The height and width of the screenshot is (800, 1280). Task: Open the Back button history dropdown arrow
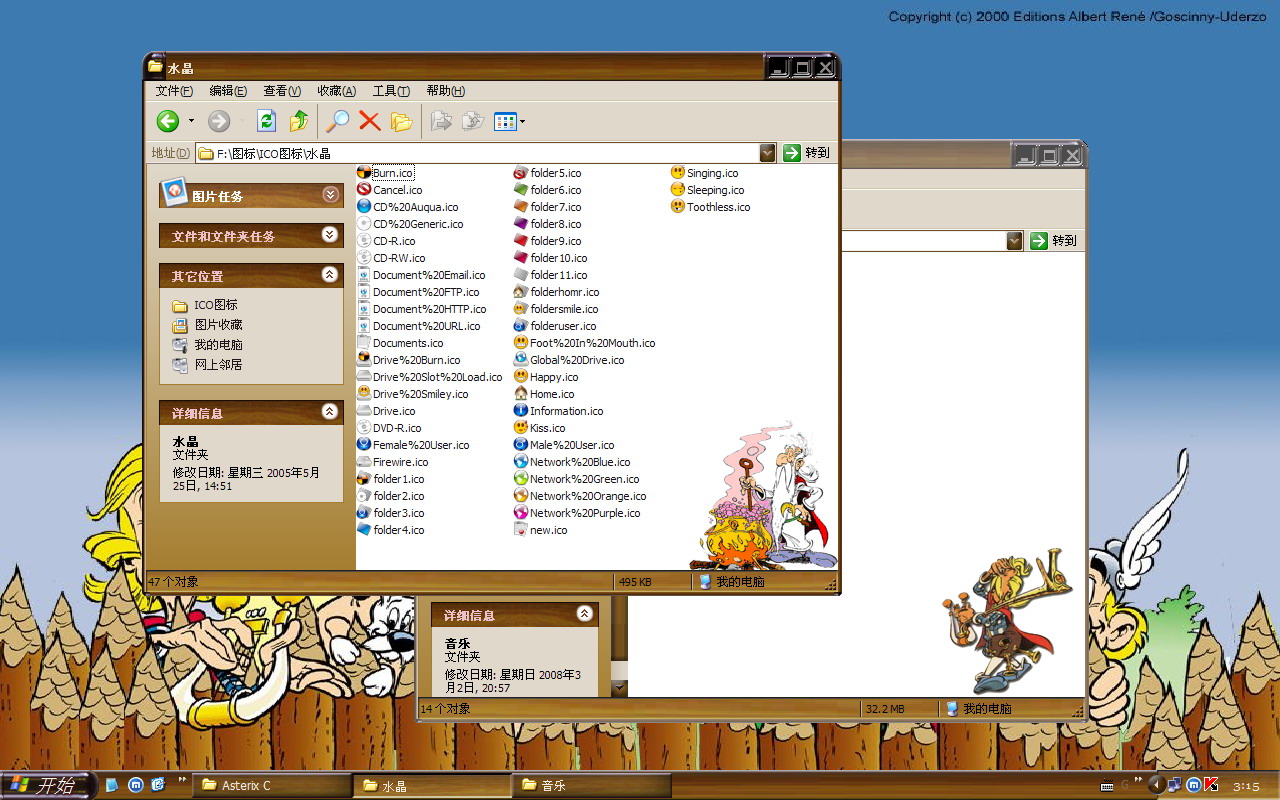click(x=191, y=122)
